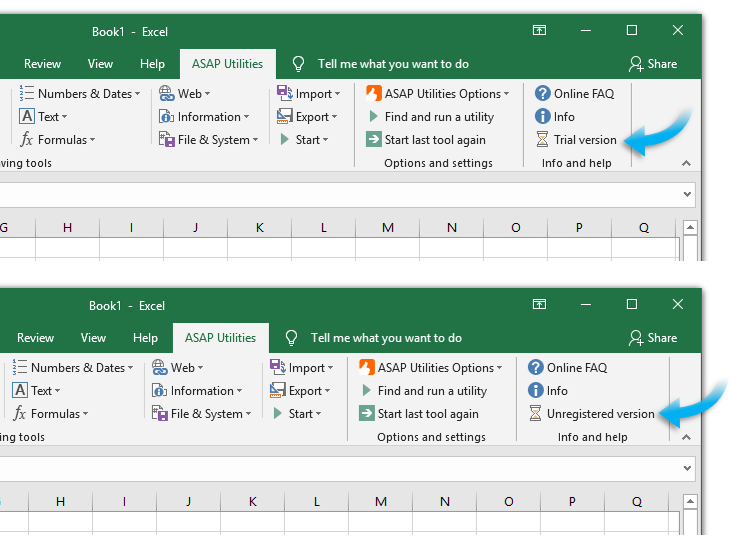Image resolution: width=730 pixels, height=539 pixels.
Task: Open Import menu in bottom window
Action: 301,367
